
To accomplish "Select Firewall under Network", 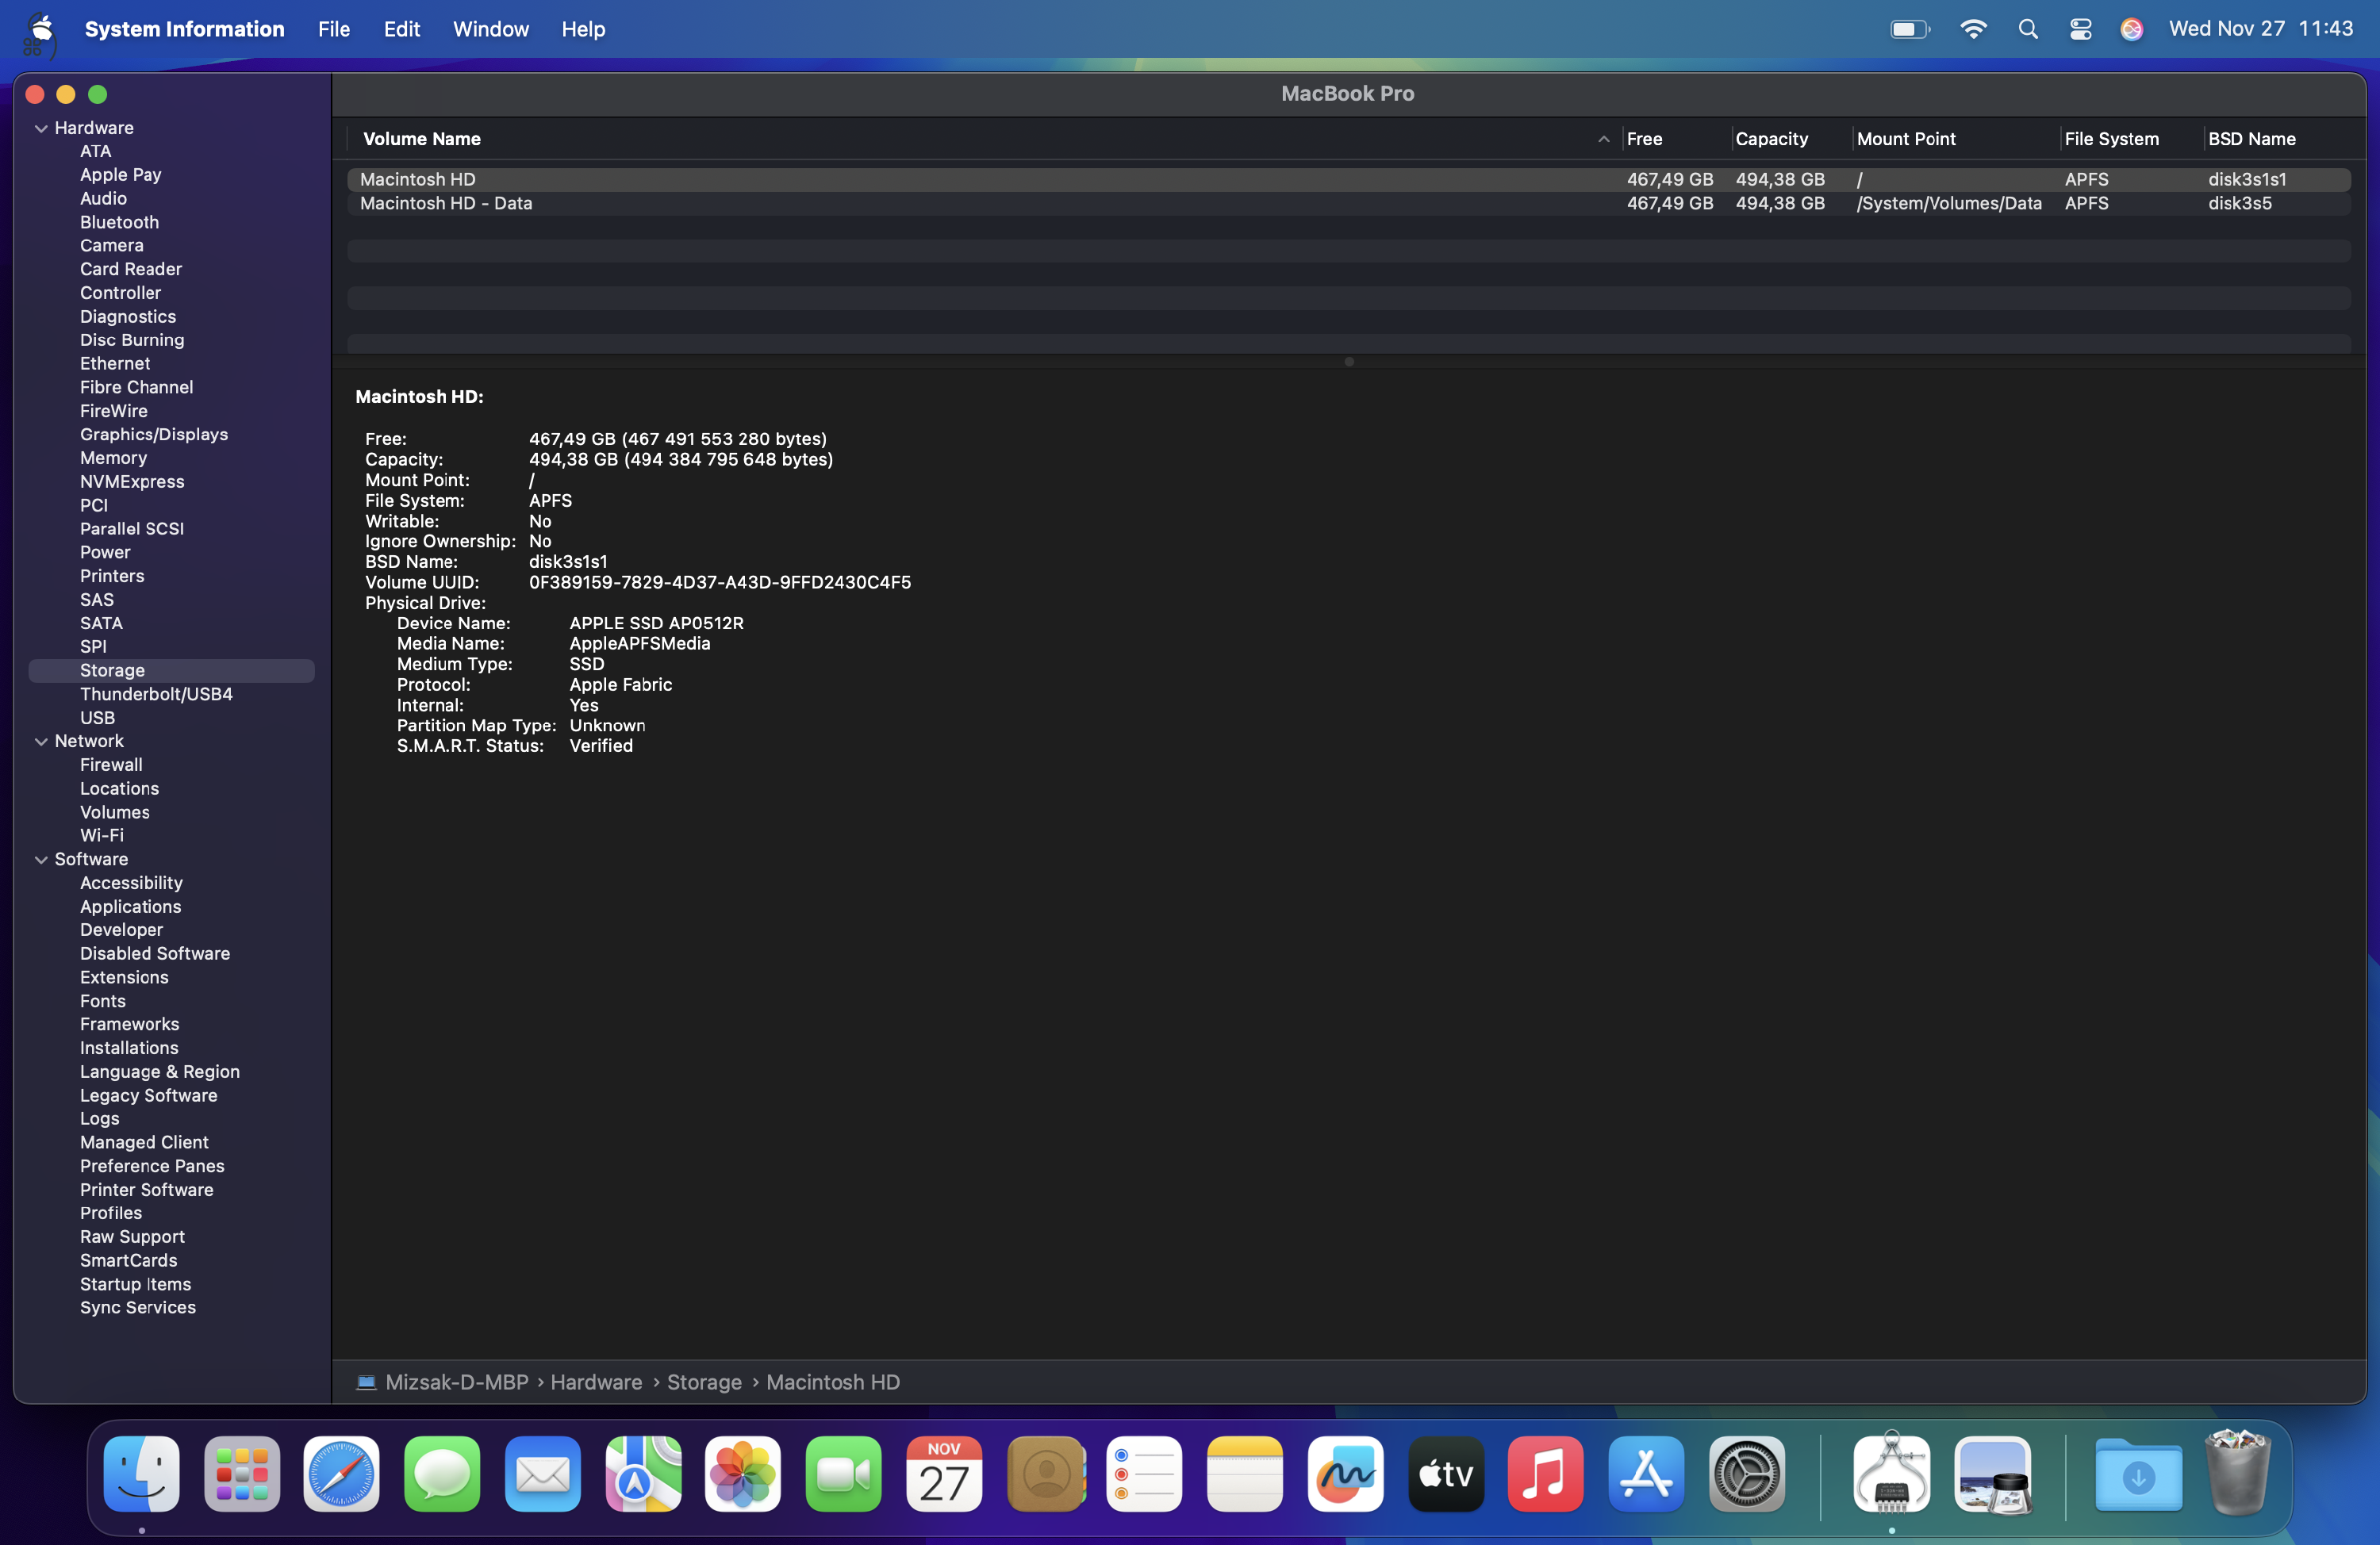I will 111,765.
